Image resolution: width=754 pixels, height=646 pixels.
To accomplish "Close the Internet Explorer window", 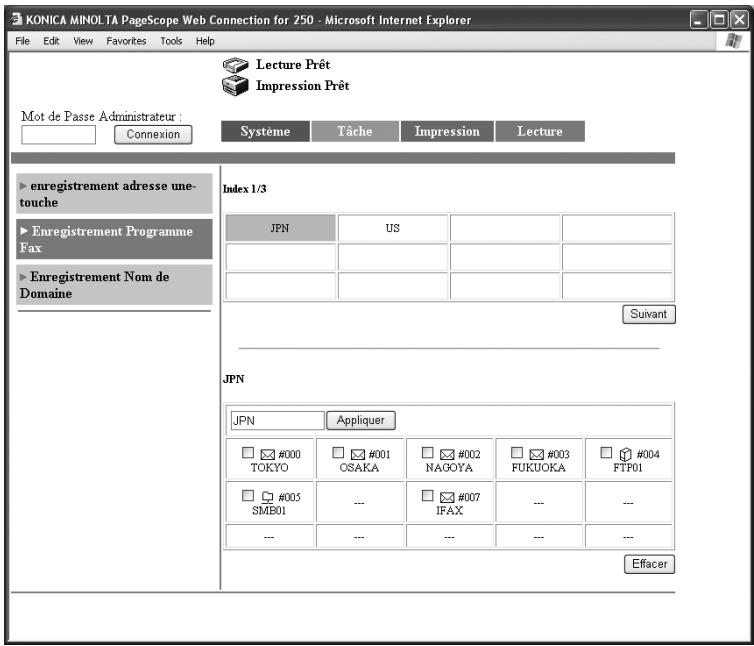I will pos(739,20).
